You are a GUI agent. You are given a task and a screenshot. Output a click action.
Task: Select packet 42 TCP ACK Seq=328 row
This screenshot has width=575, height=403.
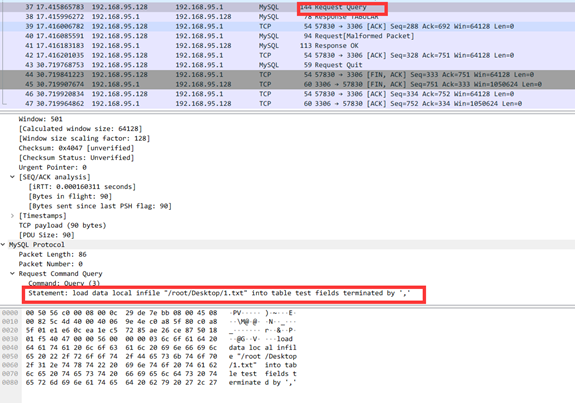pyautogui.click(x=288, y=55)
